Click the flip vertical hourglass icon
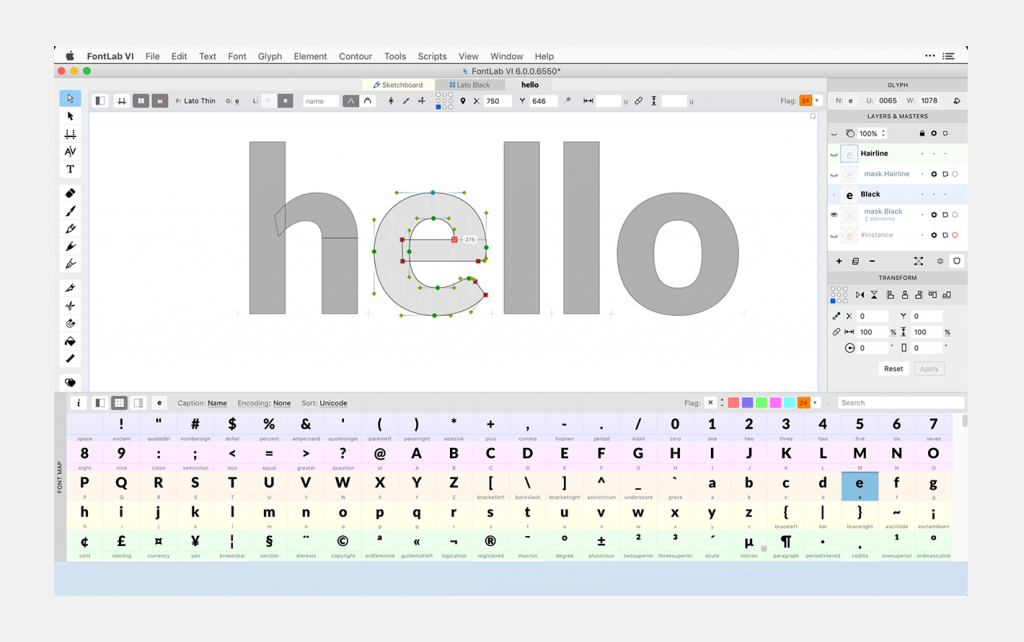The width and height of the screenshot is (1024, 642). coord(874,295)
